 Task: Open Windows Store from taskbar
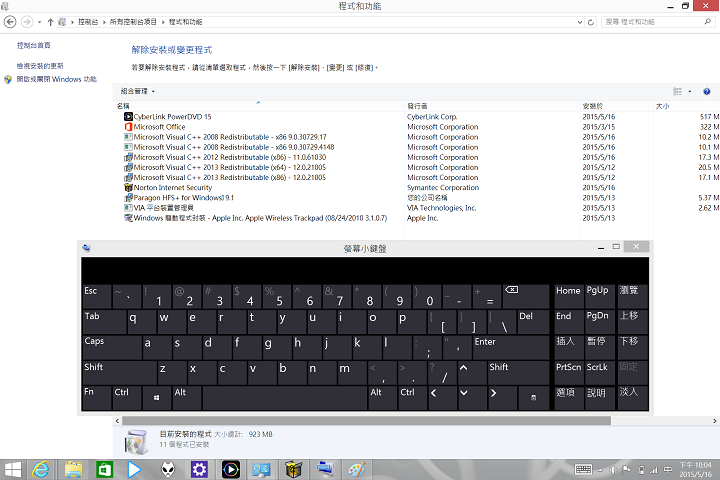pyautogui.click(x=104, y=469)
